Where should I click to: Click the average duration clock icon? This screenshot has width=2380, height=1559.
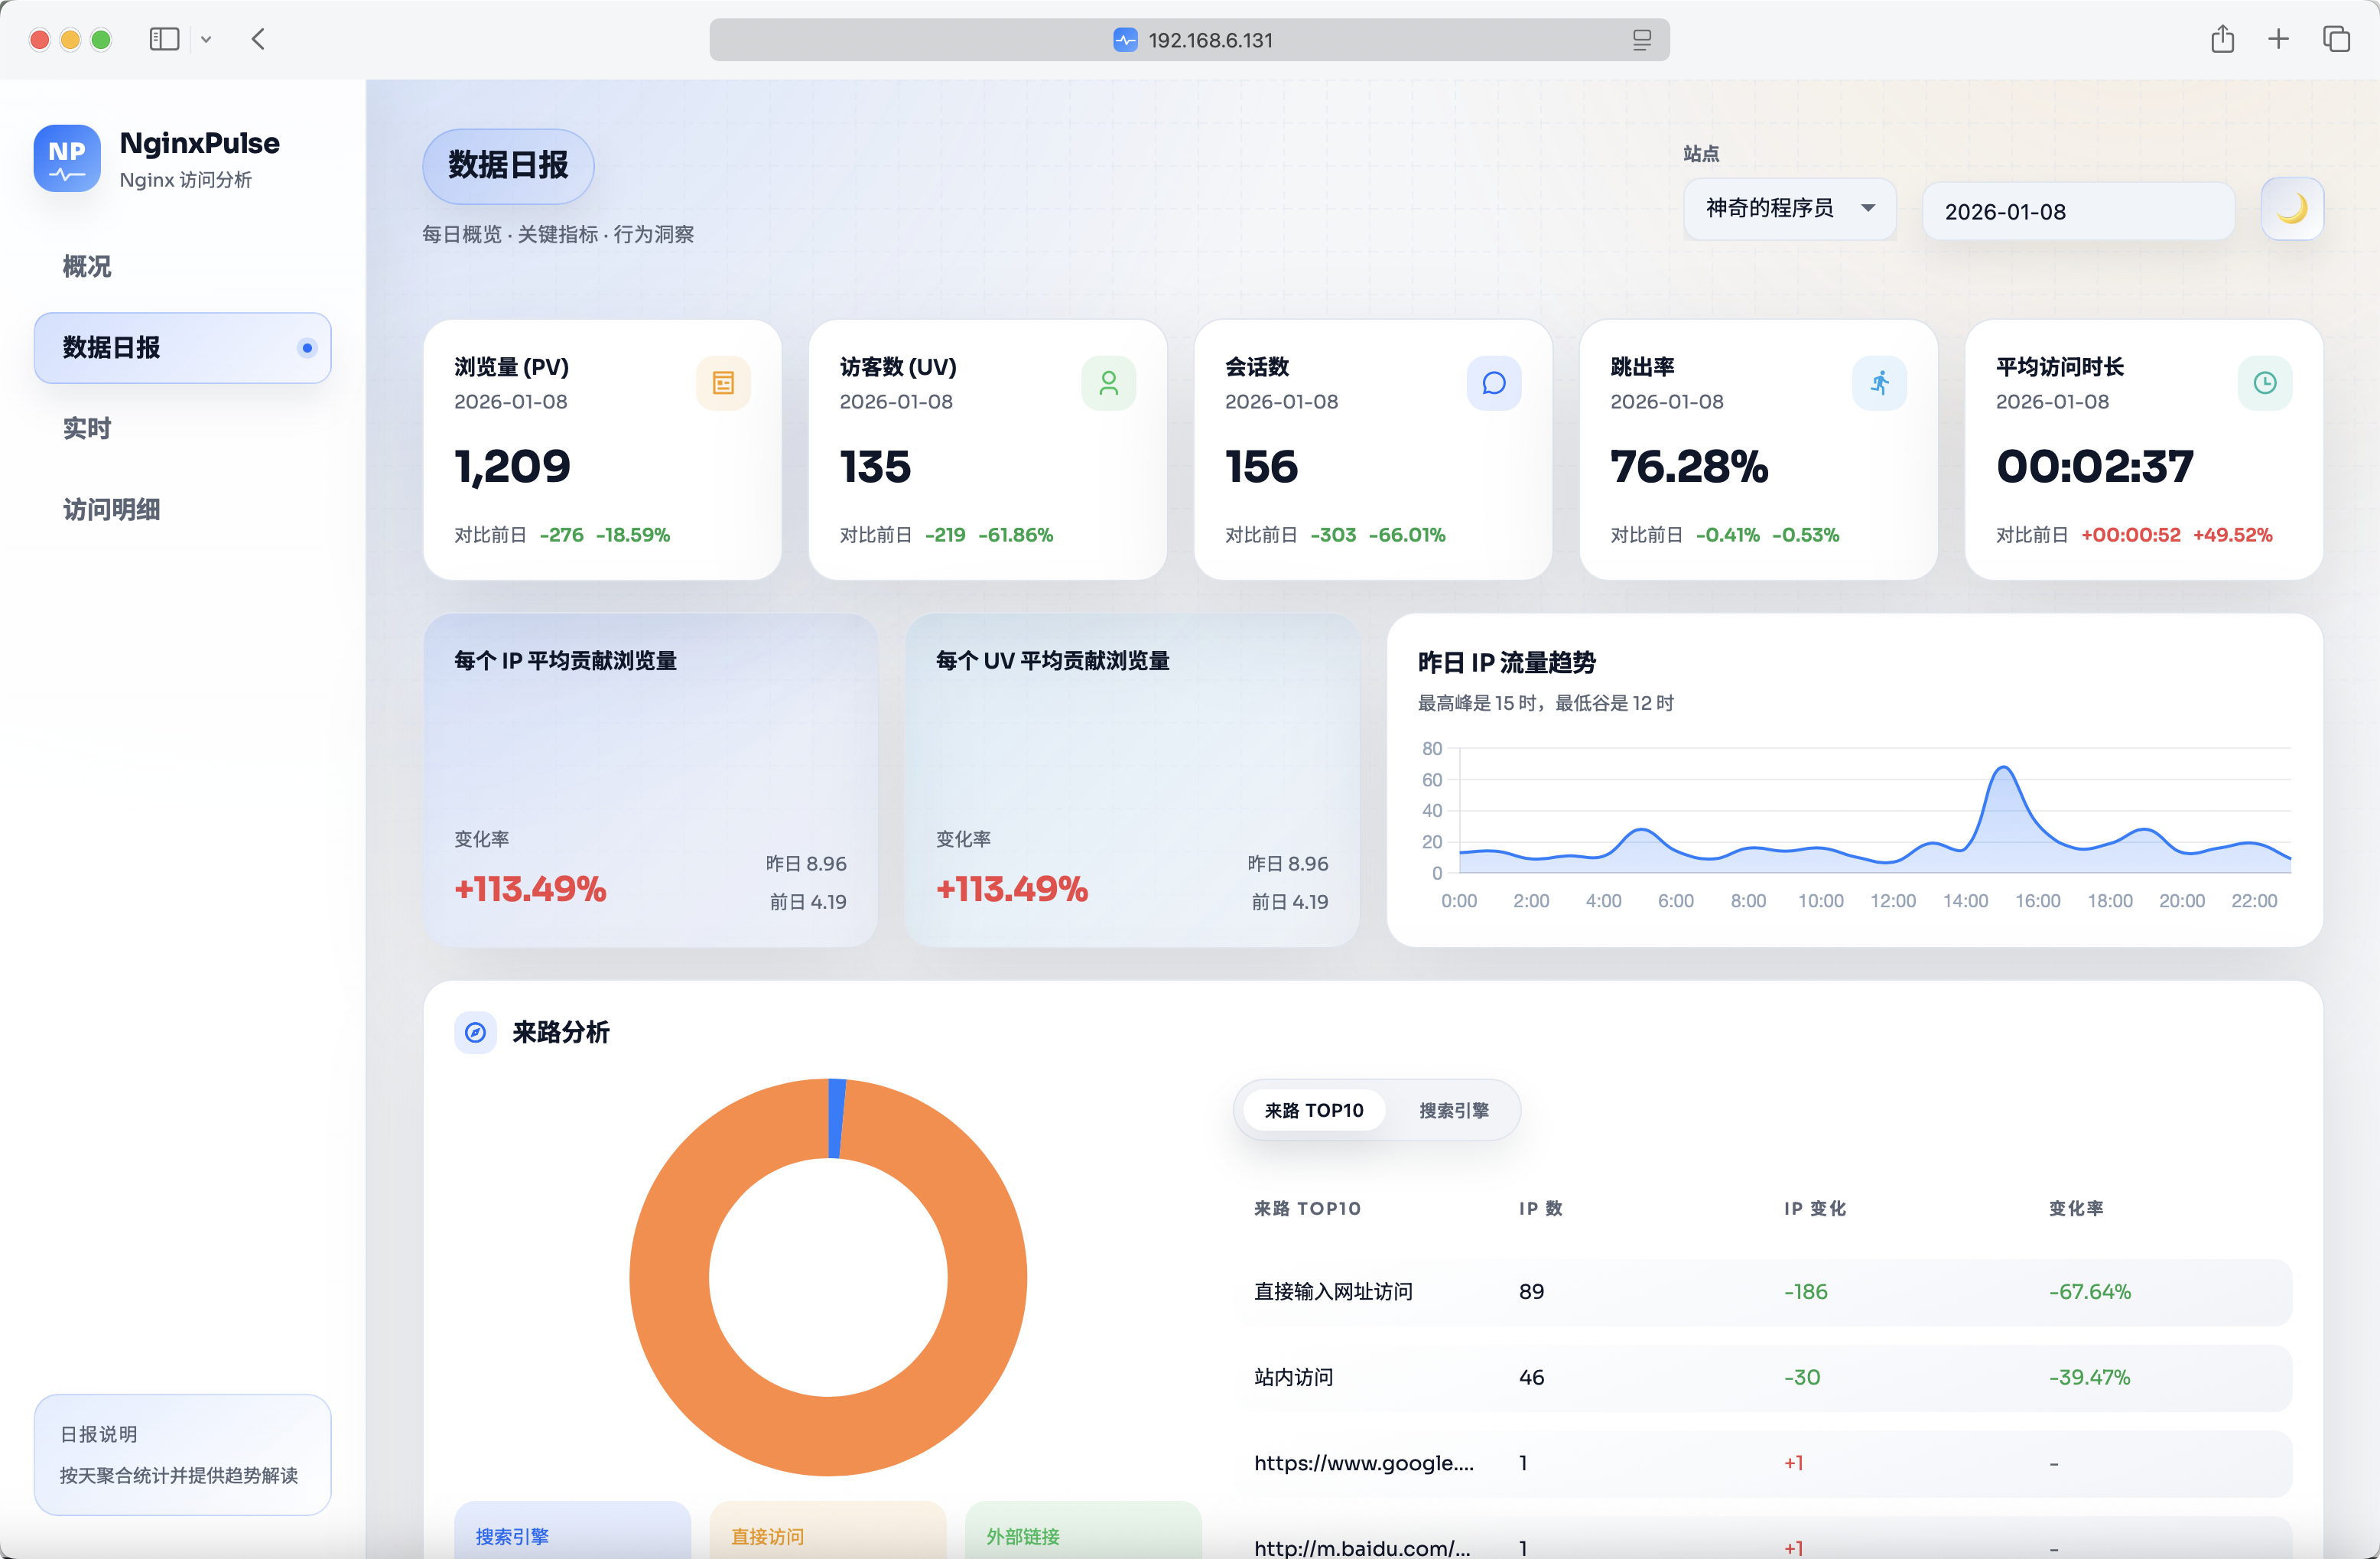tap(2264, 383)
